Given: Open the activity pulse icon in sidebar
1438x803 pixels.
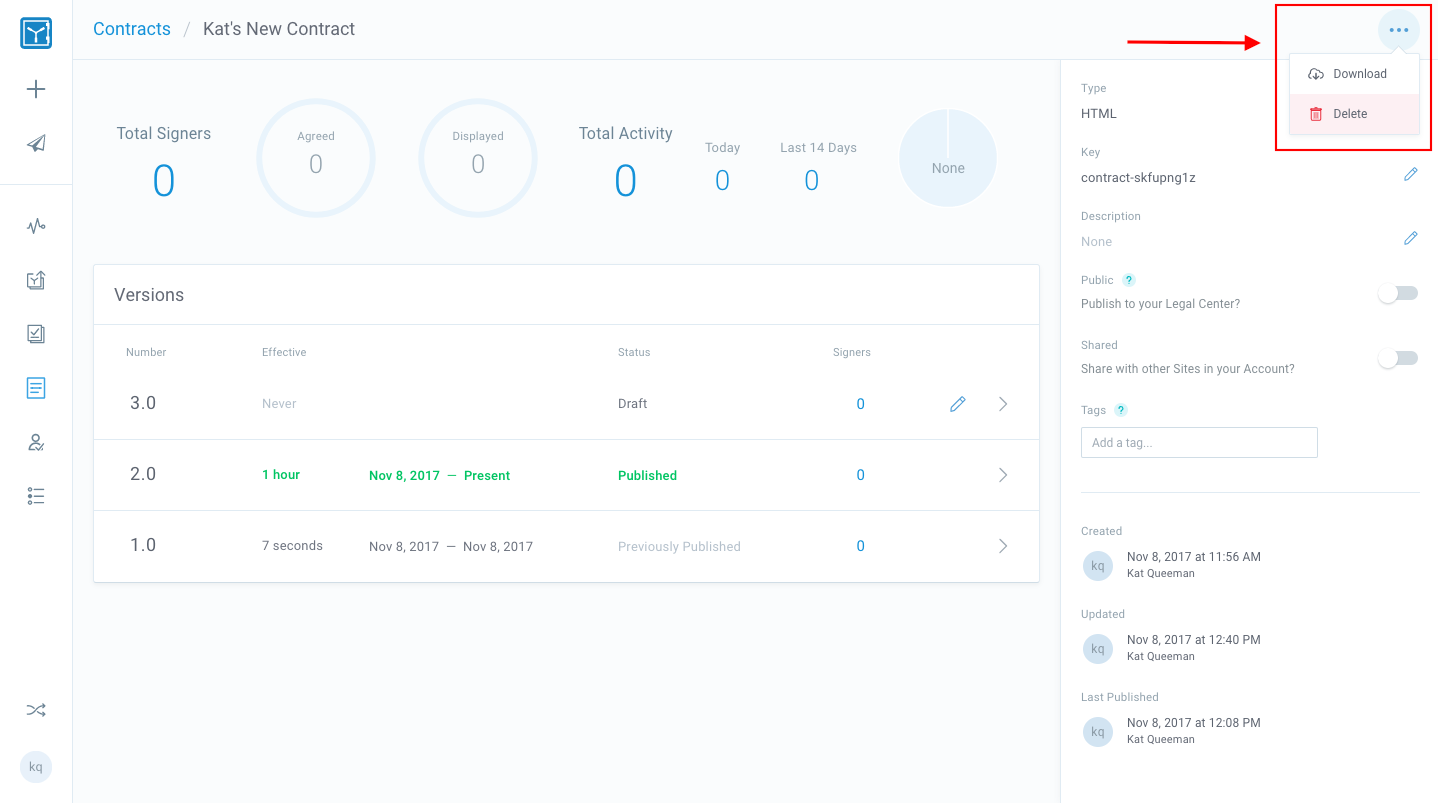Looking at the screenshot, I should (36, 226).
